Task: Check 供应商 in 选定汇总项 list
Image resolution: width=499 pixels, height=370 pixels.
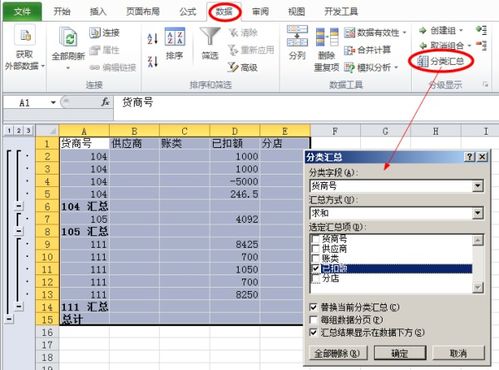Action: [x=315, y=249]
